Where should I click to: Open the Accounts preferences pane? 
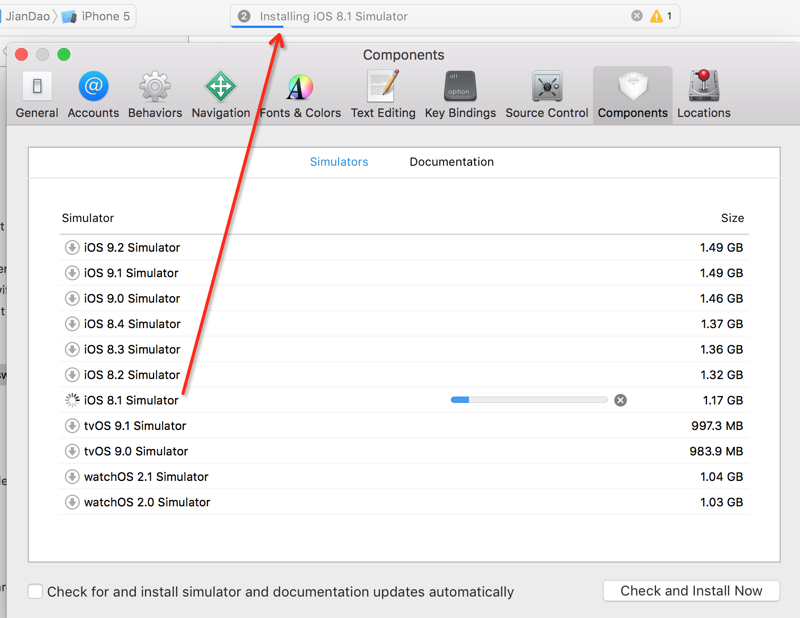coord(93,95)
